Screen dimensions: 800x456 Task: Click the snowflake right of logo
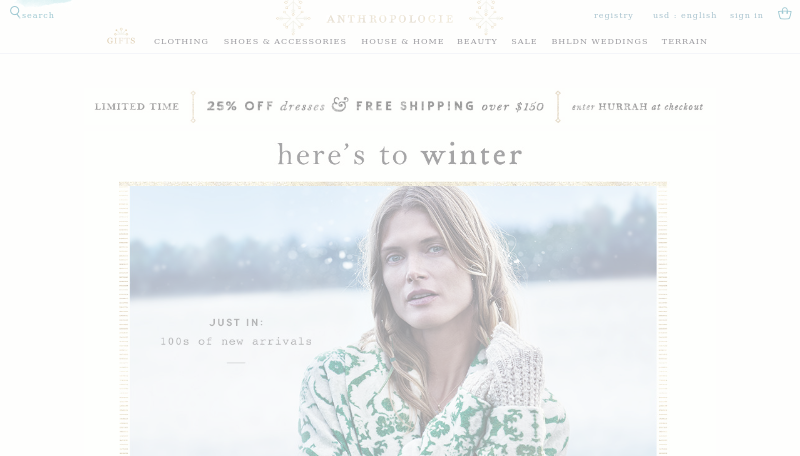(x=486, y=17)
